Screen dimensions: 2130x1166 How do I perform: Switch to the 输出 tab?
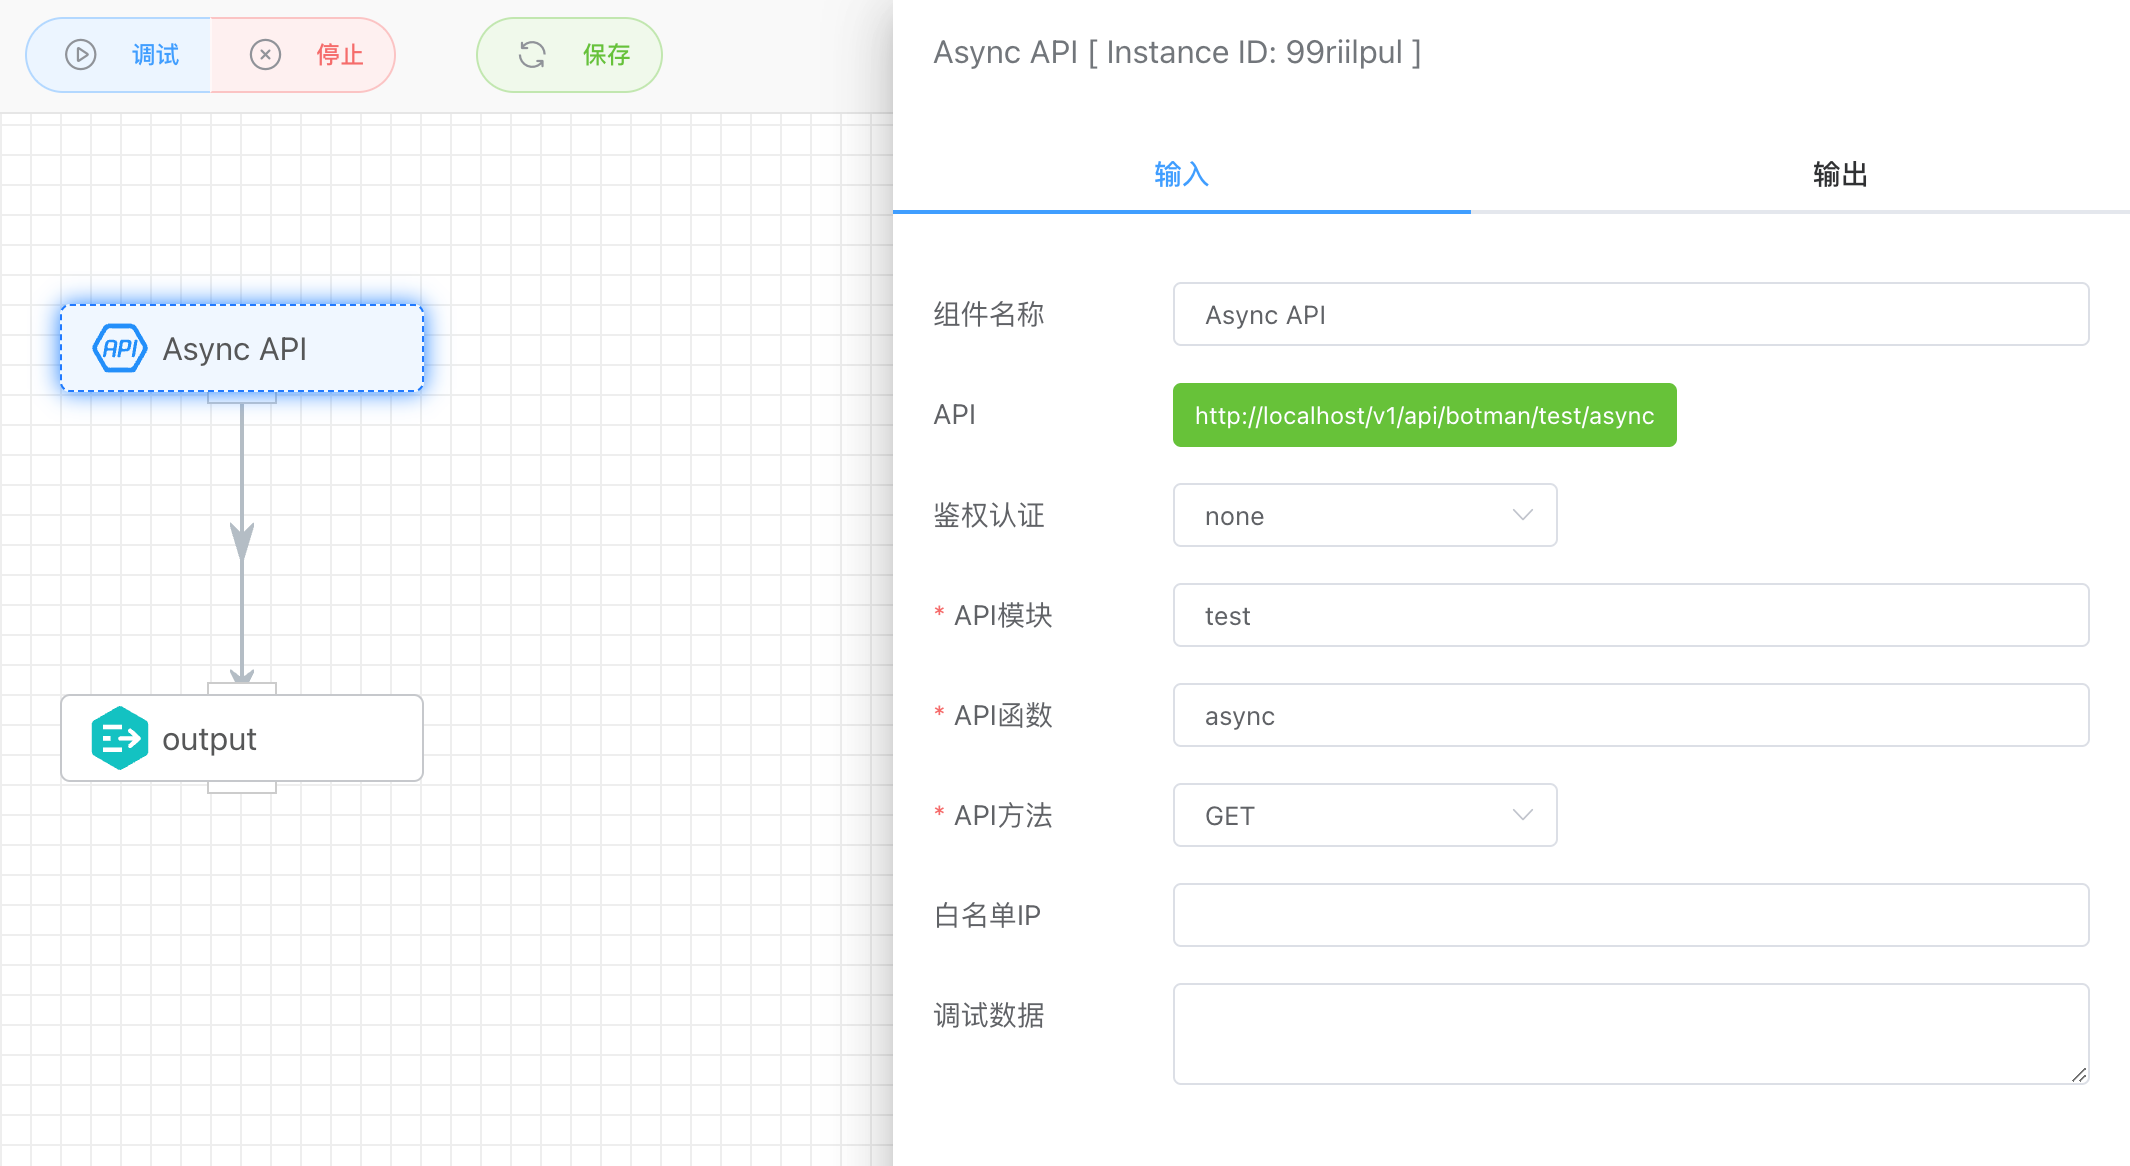tap(1839, 174)
